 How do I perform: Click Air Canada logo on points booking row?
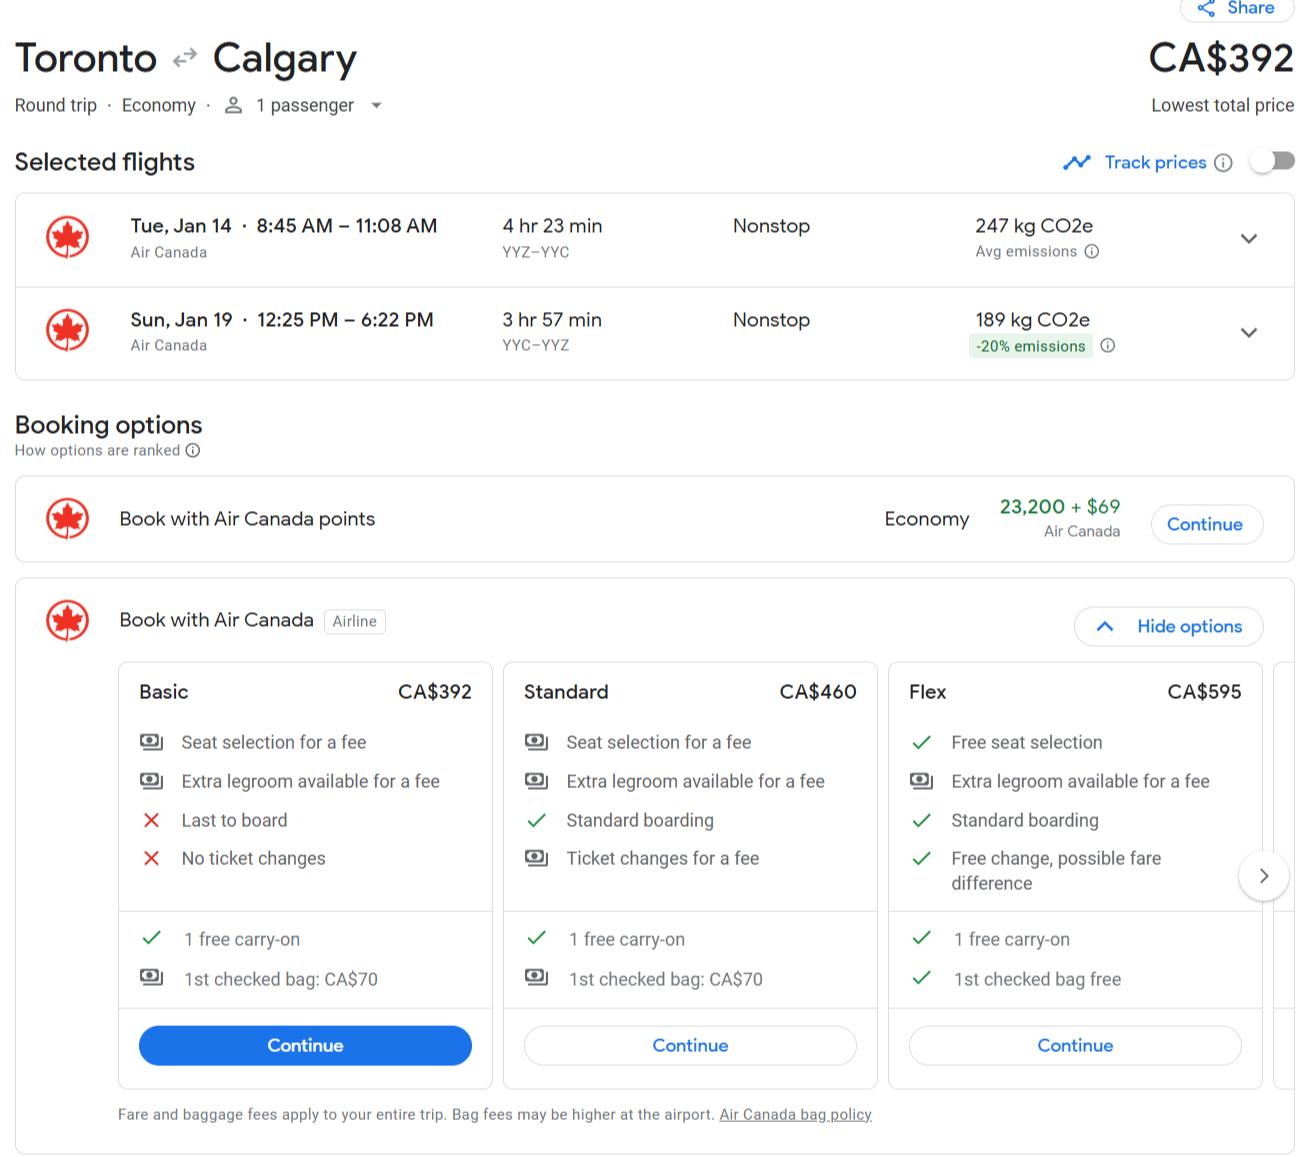coord(68,519)
